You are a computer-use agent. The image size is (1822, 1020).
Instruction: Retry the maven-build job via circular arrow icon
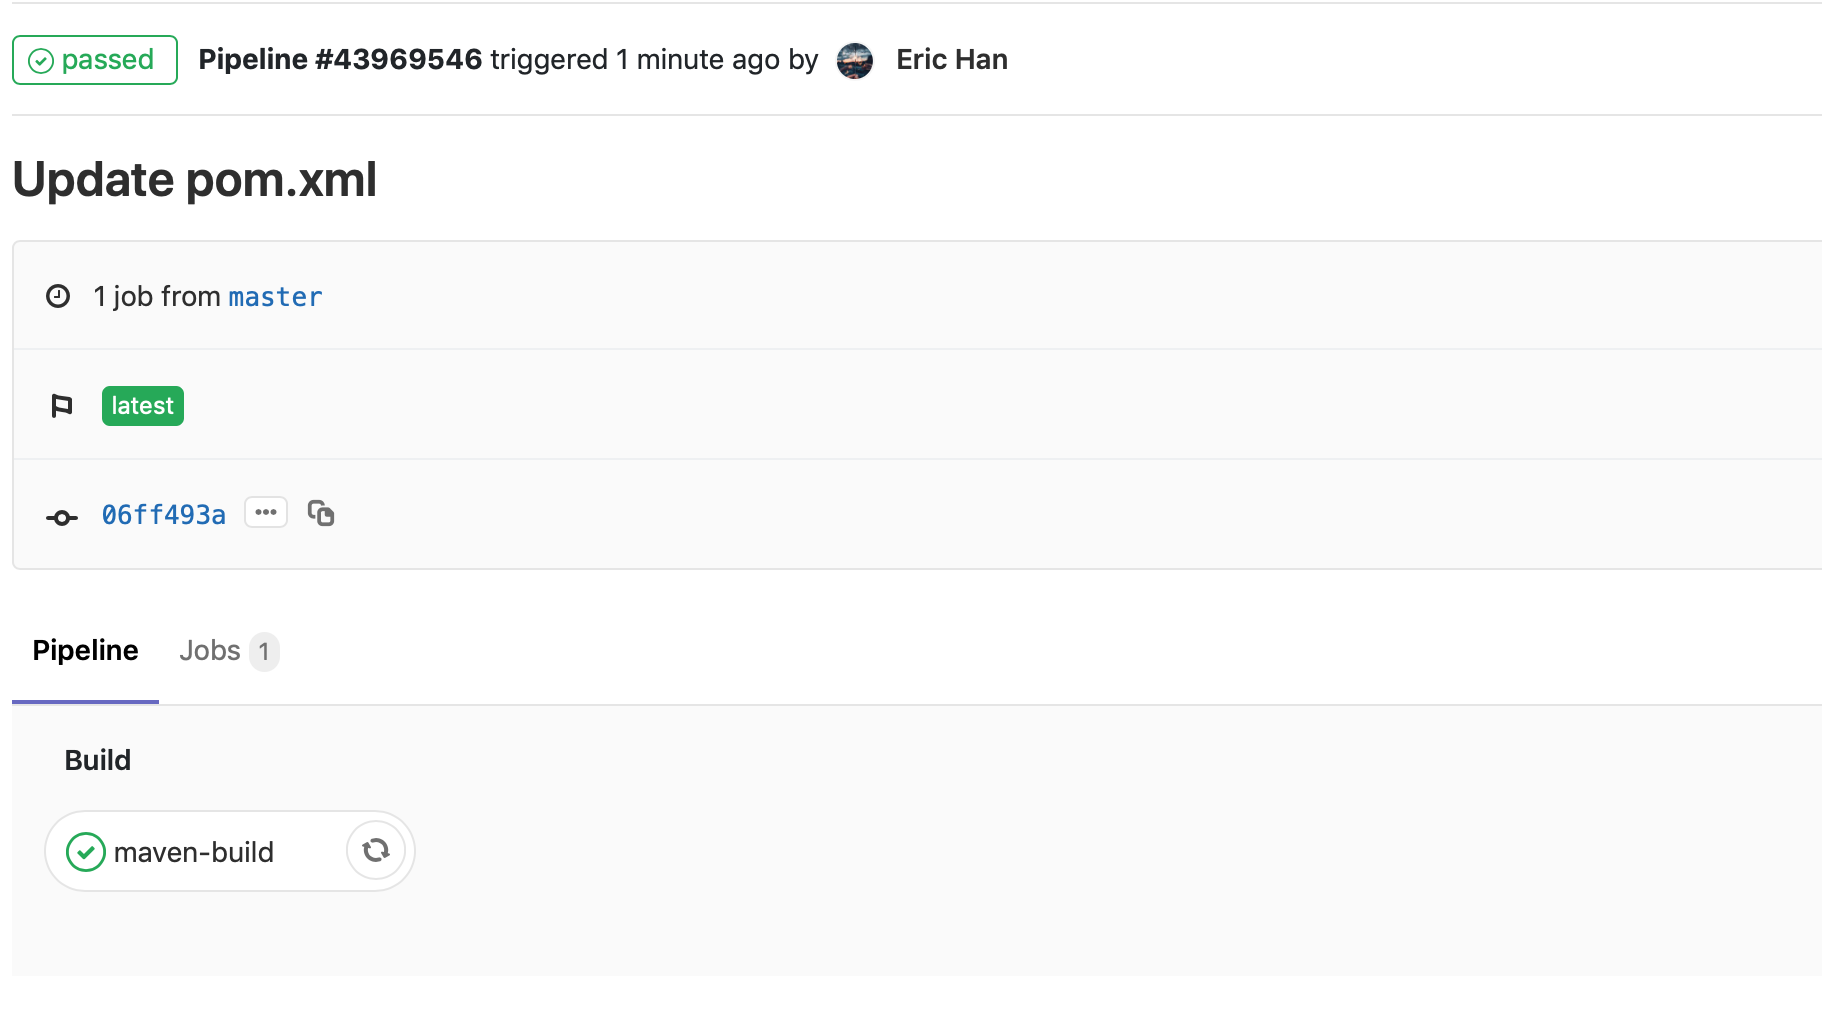pos(376,850)
